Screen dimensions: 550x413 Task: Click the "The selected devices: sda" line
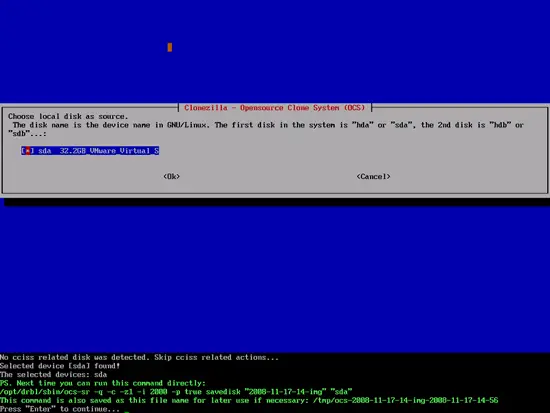tap(53, 374)
